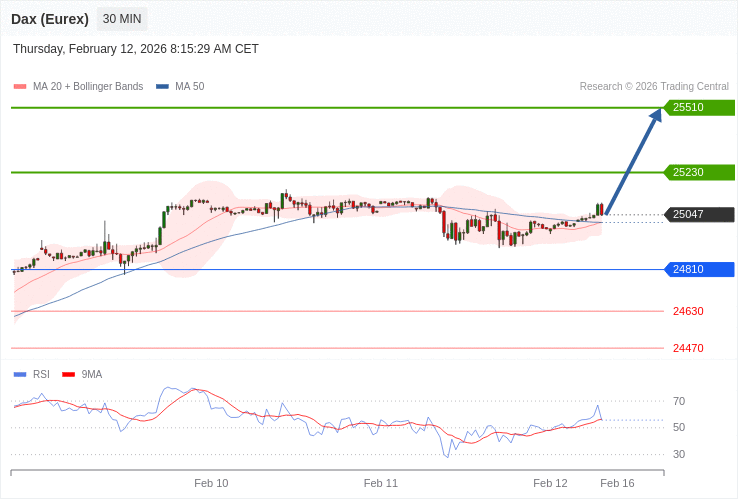Click the Feb 12 date axis label
The height and width of the screenshot is (500, 738).
(x=550, y=483)
